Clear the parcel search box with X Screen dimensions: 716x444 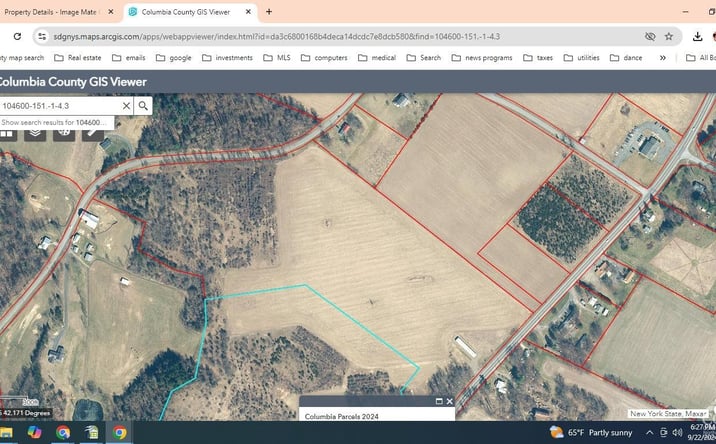click(x=126, y=106)
